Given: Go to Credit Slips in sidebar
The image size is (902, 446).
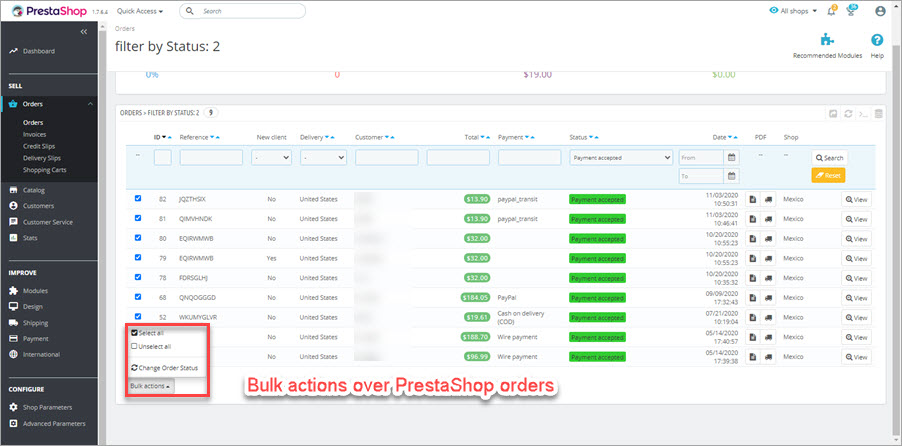Looking at the screenshot, I should click(39, 146).
